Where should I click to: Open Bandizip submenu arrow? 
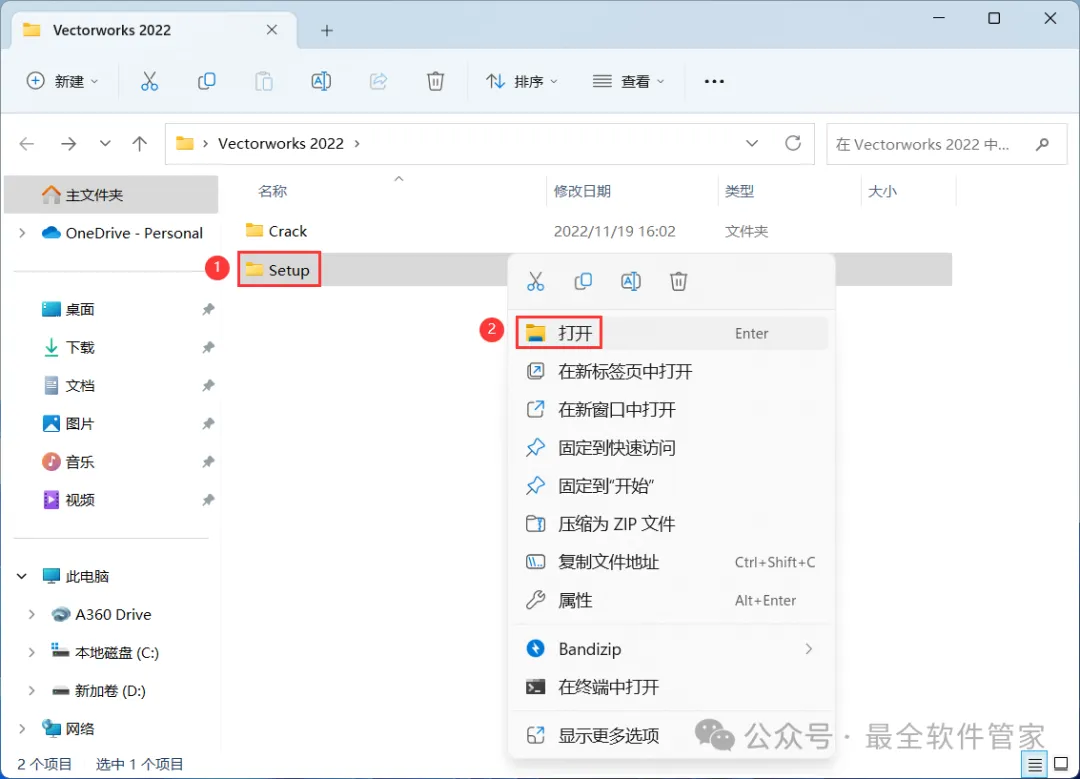point(809,649)
